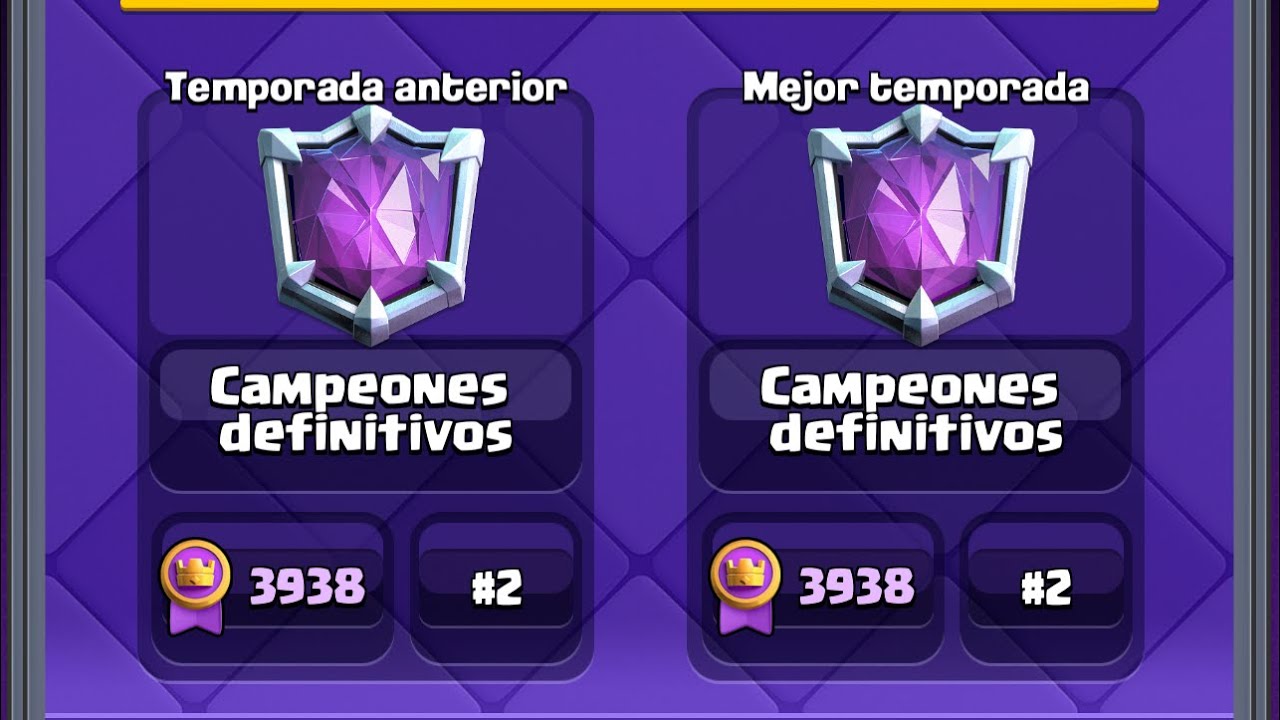Tap the purple ribbon of the previous season medal

pyautogui.click(x=195, y=617)
